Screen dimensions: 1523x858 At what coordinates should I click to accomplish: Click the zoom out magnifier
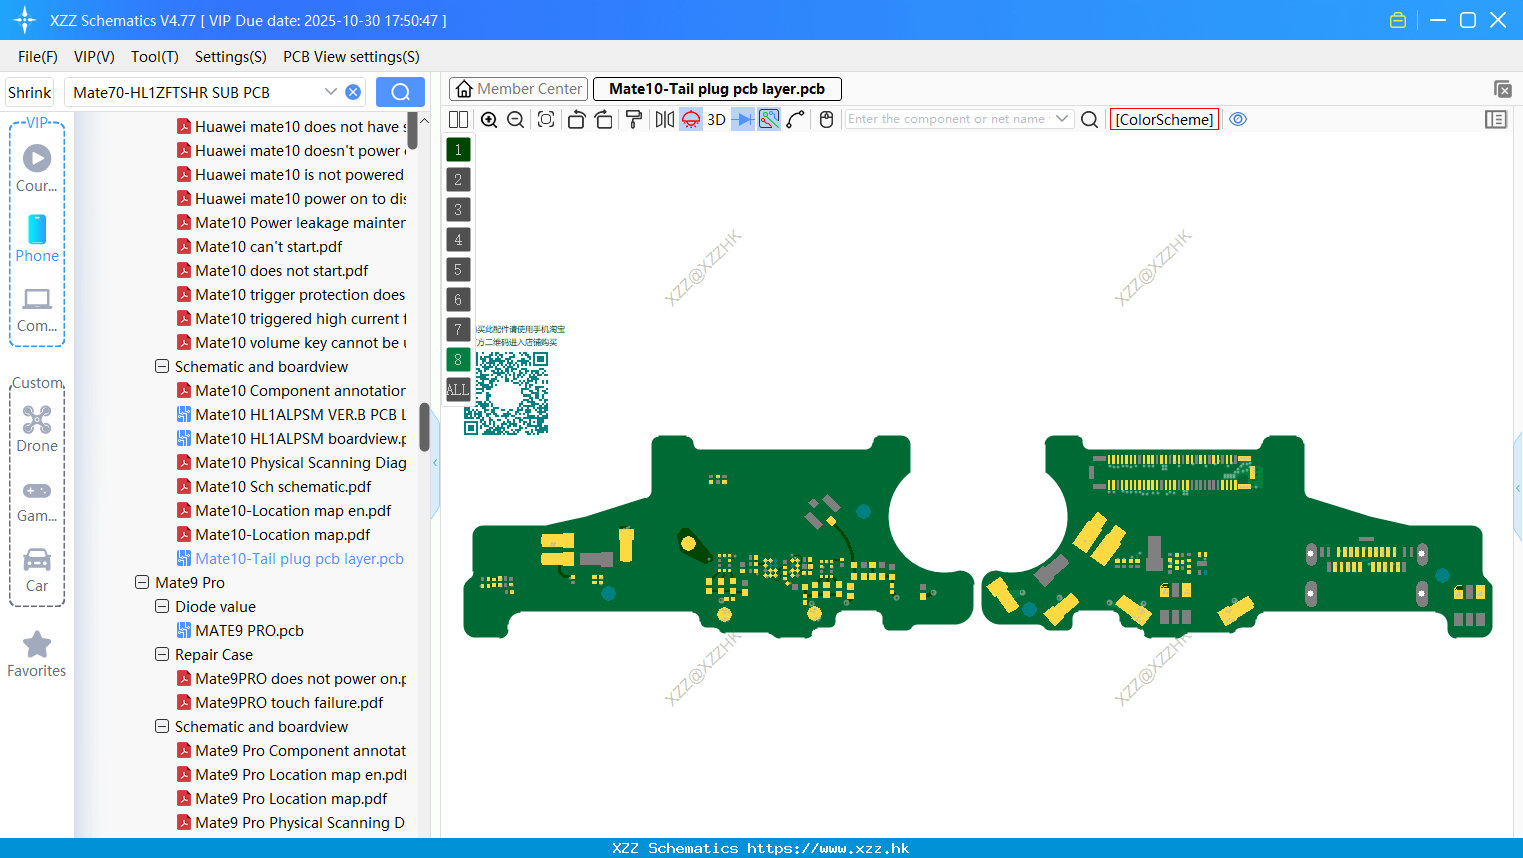click(x=516, y=119)
